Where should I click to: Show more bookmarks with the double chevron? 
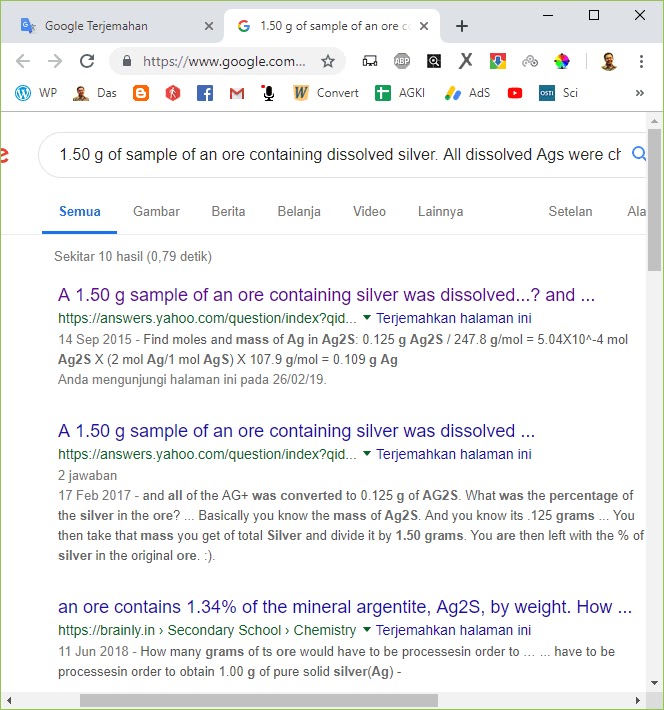(x=640, y=93)
